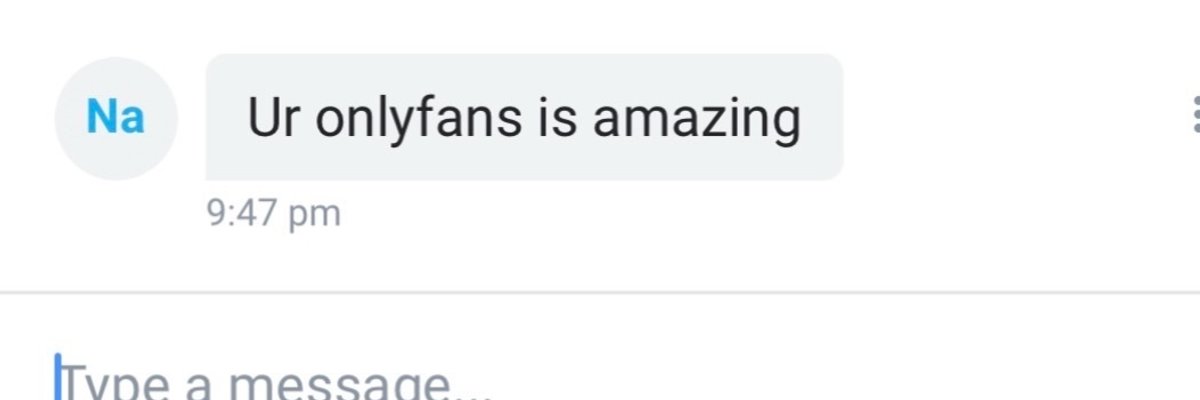Tap the circular Na initials icon
The image size is (1200, 400).
[116, 118]
